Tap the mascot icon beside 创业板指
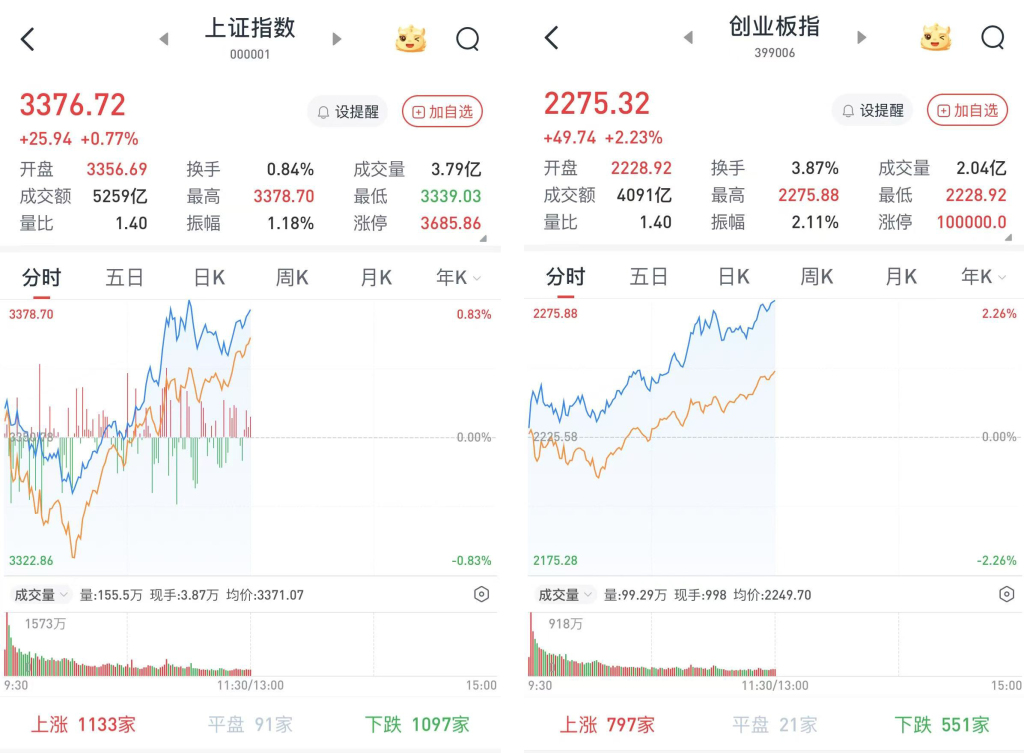1024x753 pixels. [x=935, y=38]
